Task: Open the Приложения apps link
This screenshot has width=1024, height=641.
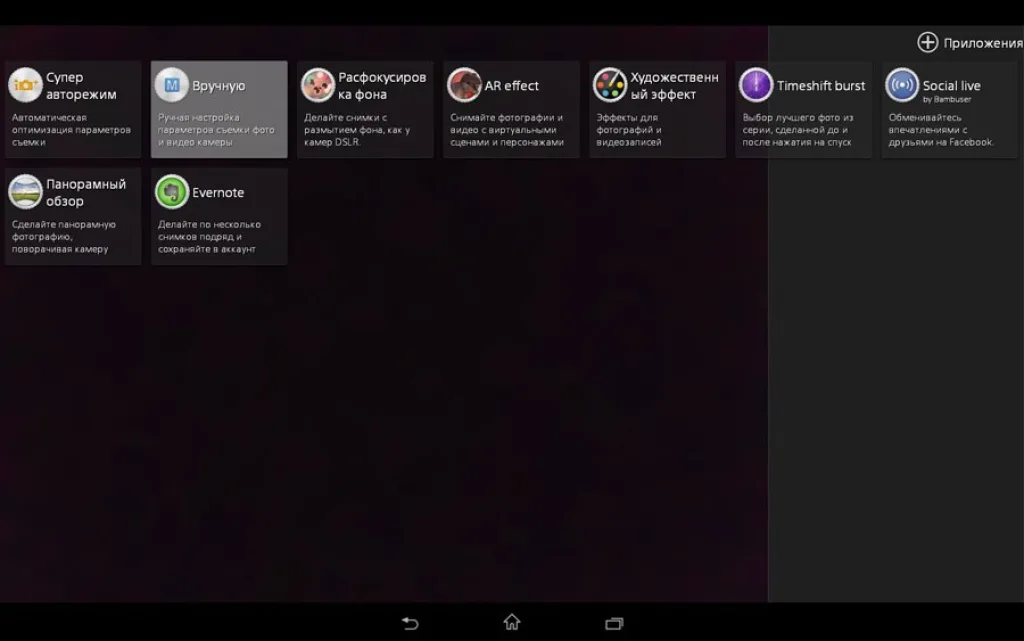Action: (x=983, y=43)
